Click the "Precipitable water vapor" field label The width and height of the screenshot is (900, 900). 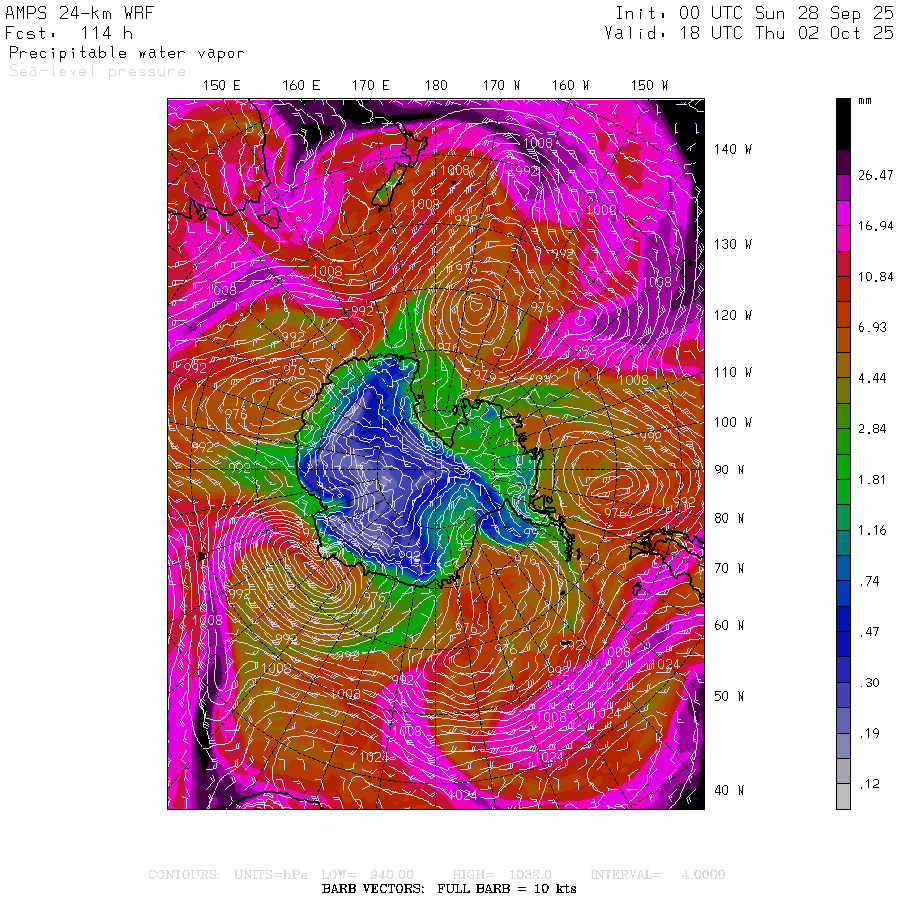pos(127,53)
